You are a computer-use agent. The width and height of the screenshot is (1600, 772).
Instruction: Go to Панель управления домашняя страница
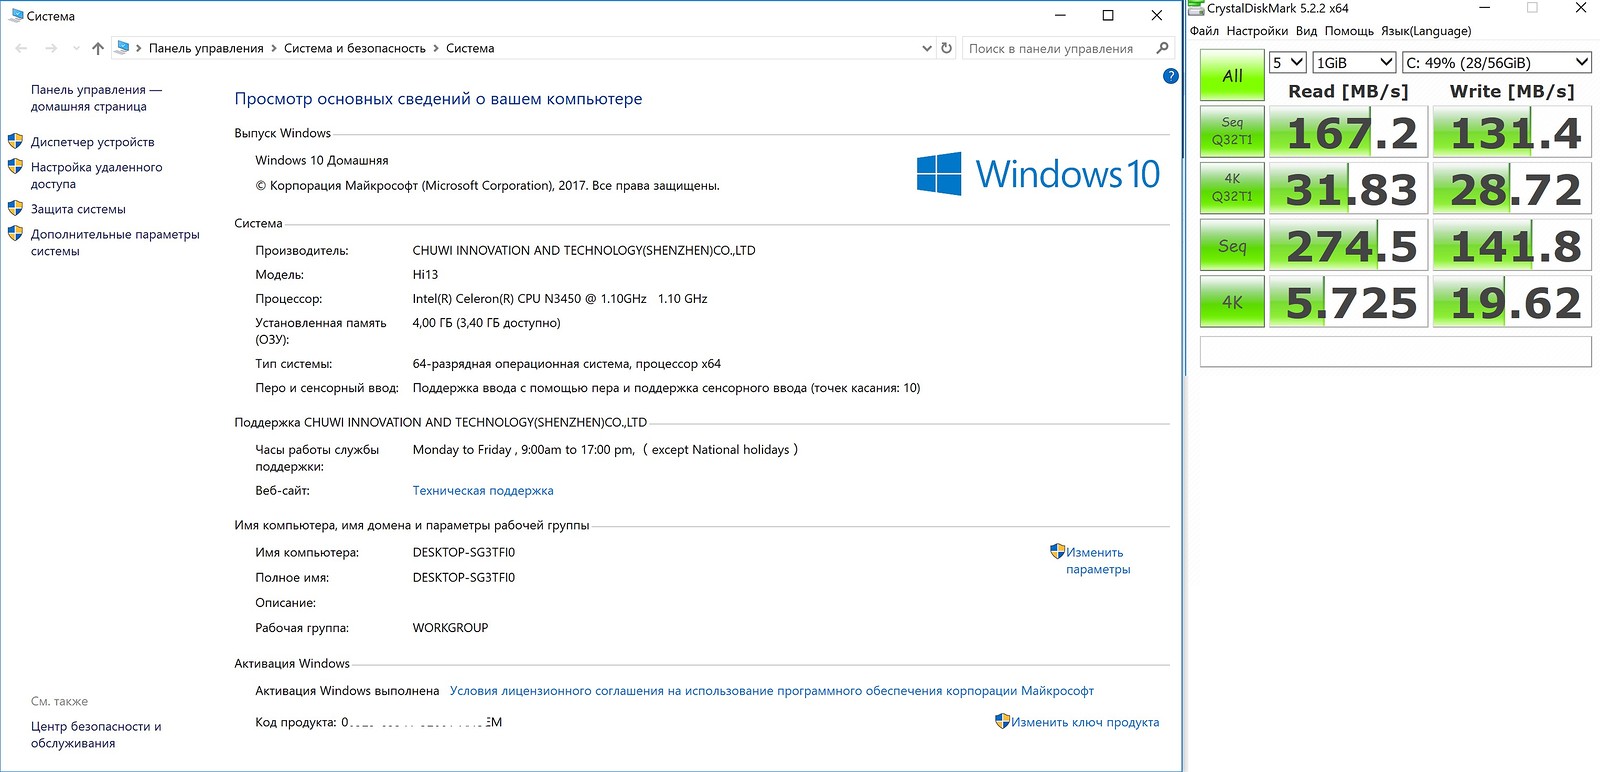[x=96, y=98]
